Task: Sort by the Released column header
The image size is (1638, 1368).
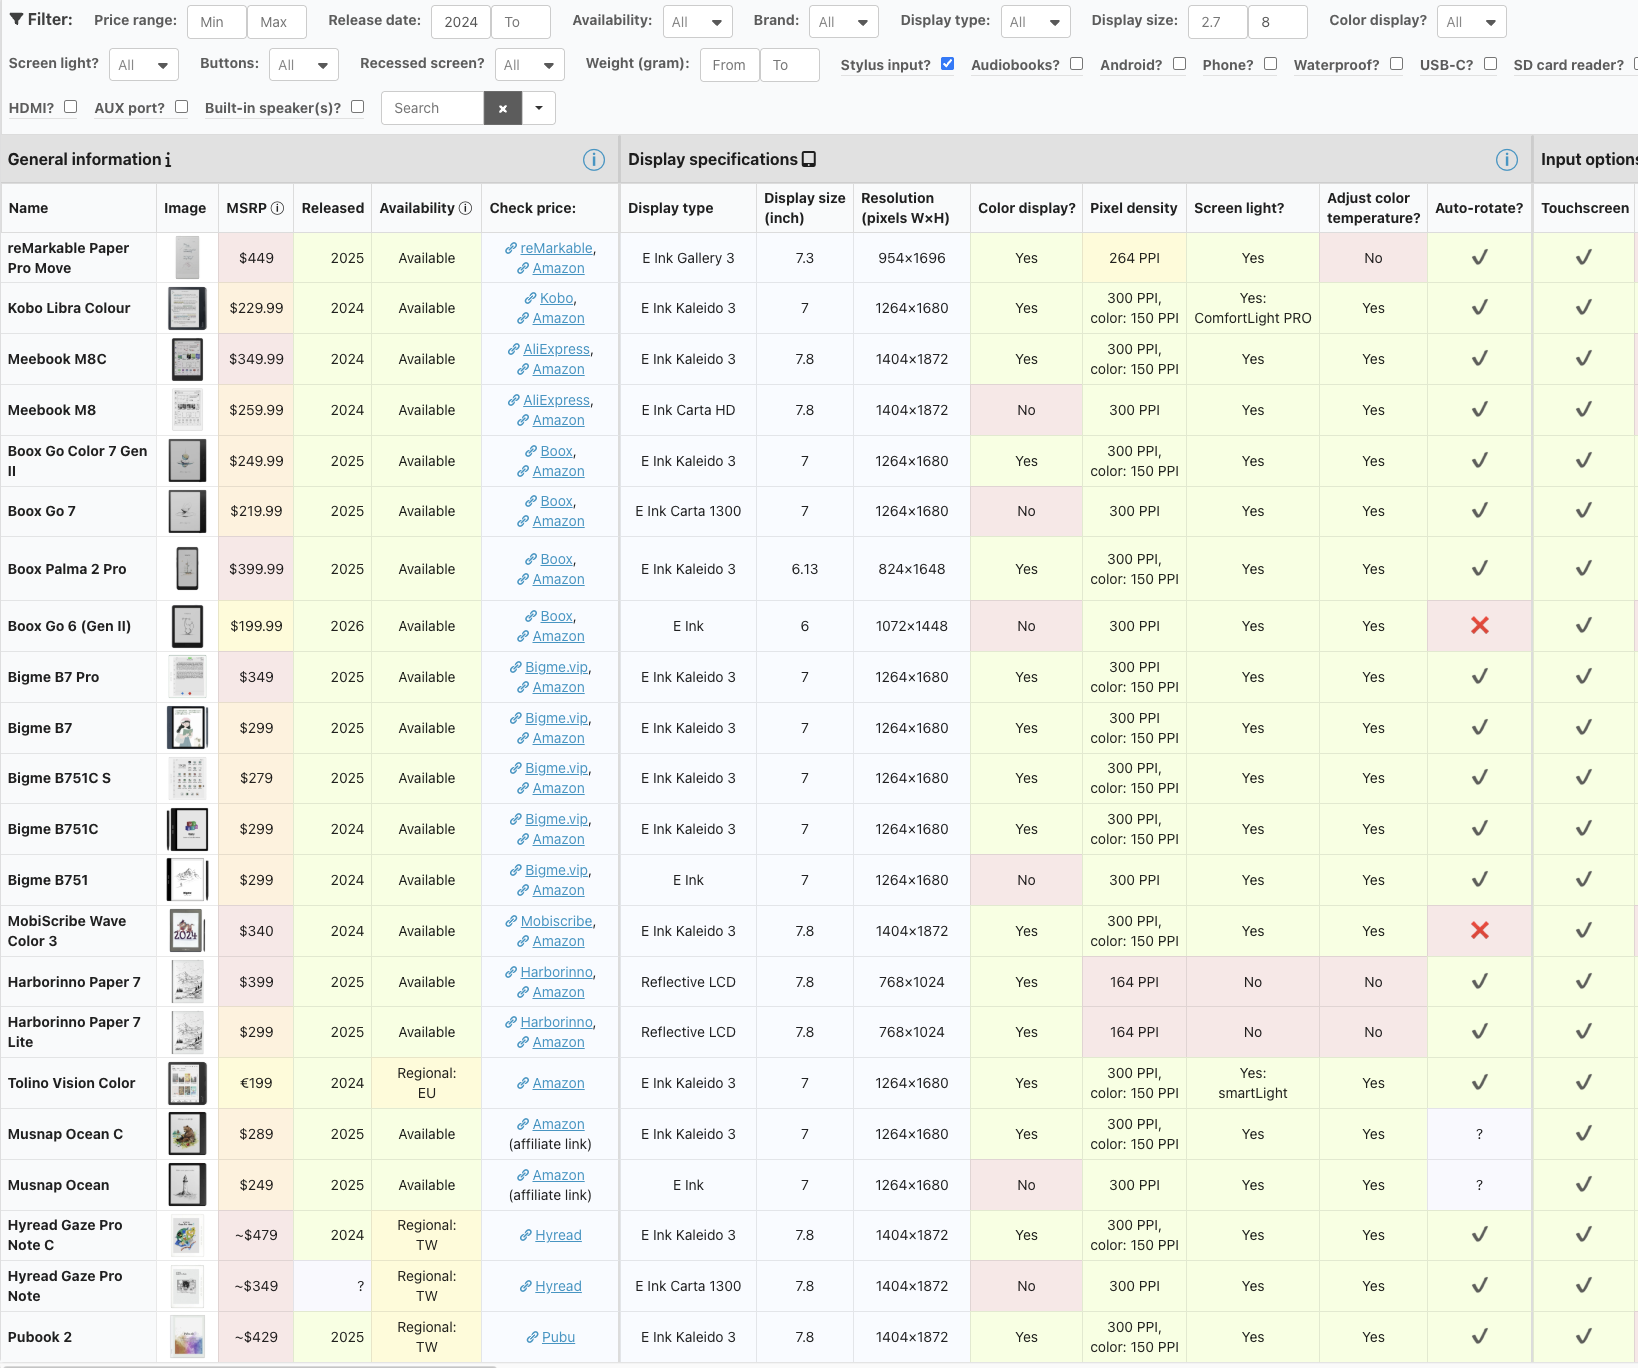Action: coord(333,208)
